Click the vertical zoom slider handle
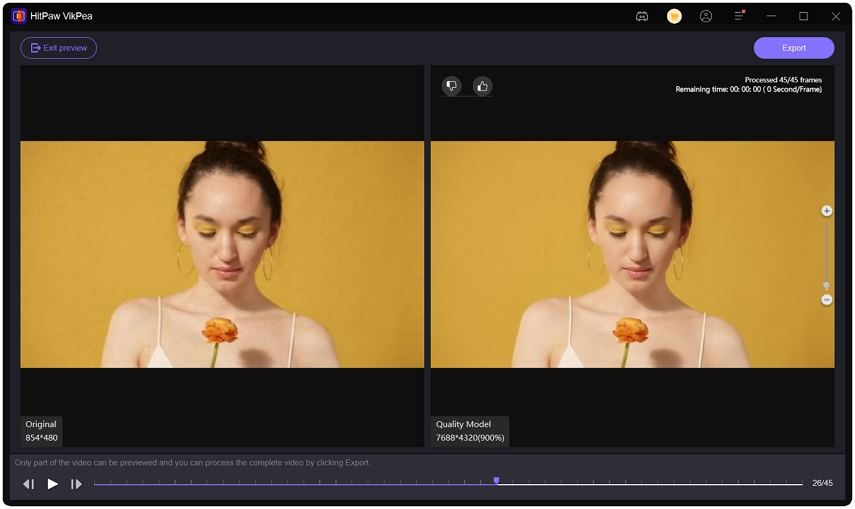Image resolution: width=855 pixels, height=509 pixels. click(x=826, y=285)
